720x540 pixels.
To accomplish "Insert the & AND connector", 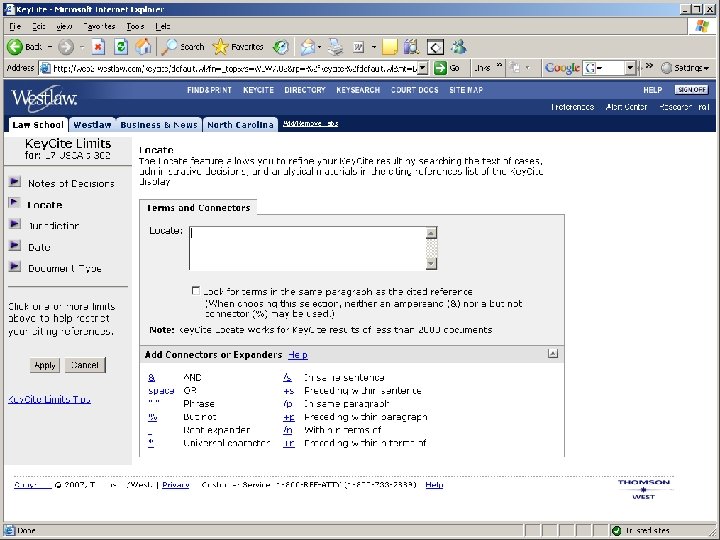I will [x=152, y=377].
